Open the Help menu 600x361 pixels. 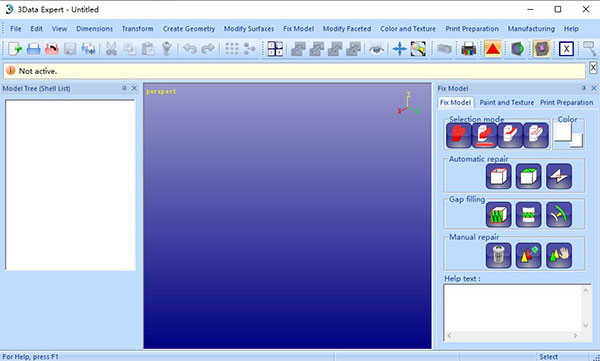pos(571,29)
